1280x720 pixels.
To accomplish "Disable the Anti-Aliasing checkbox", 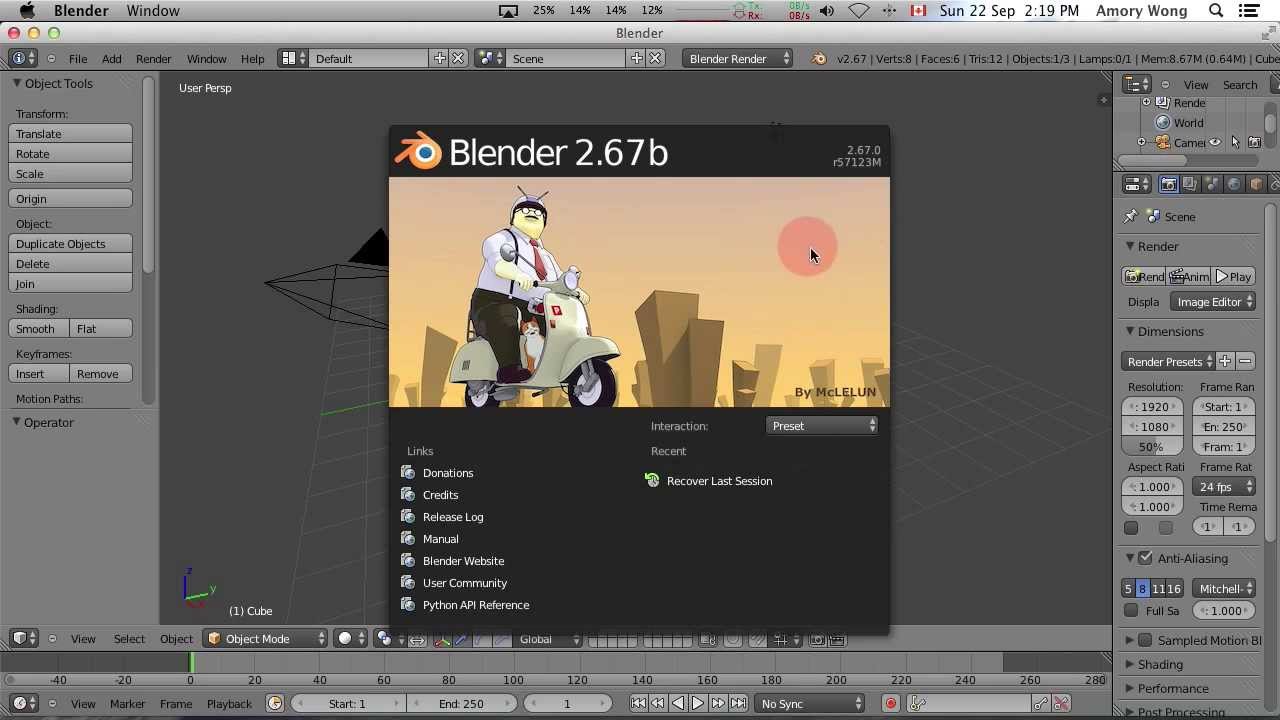I will point(1145,558).
